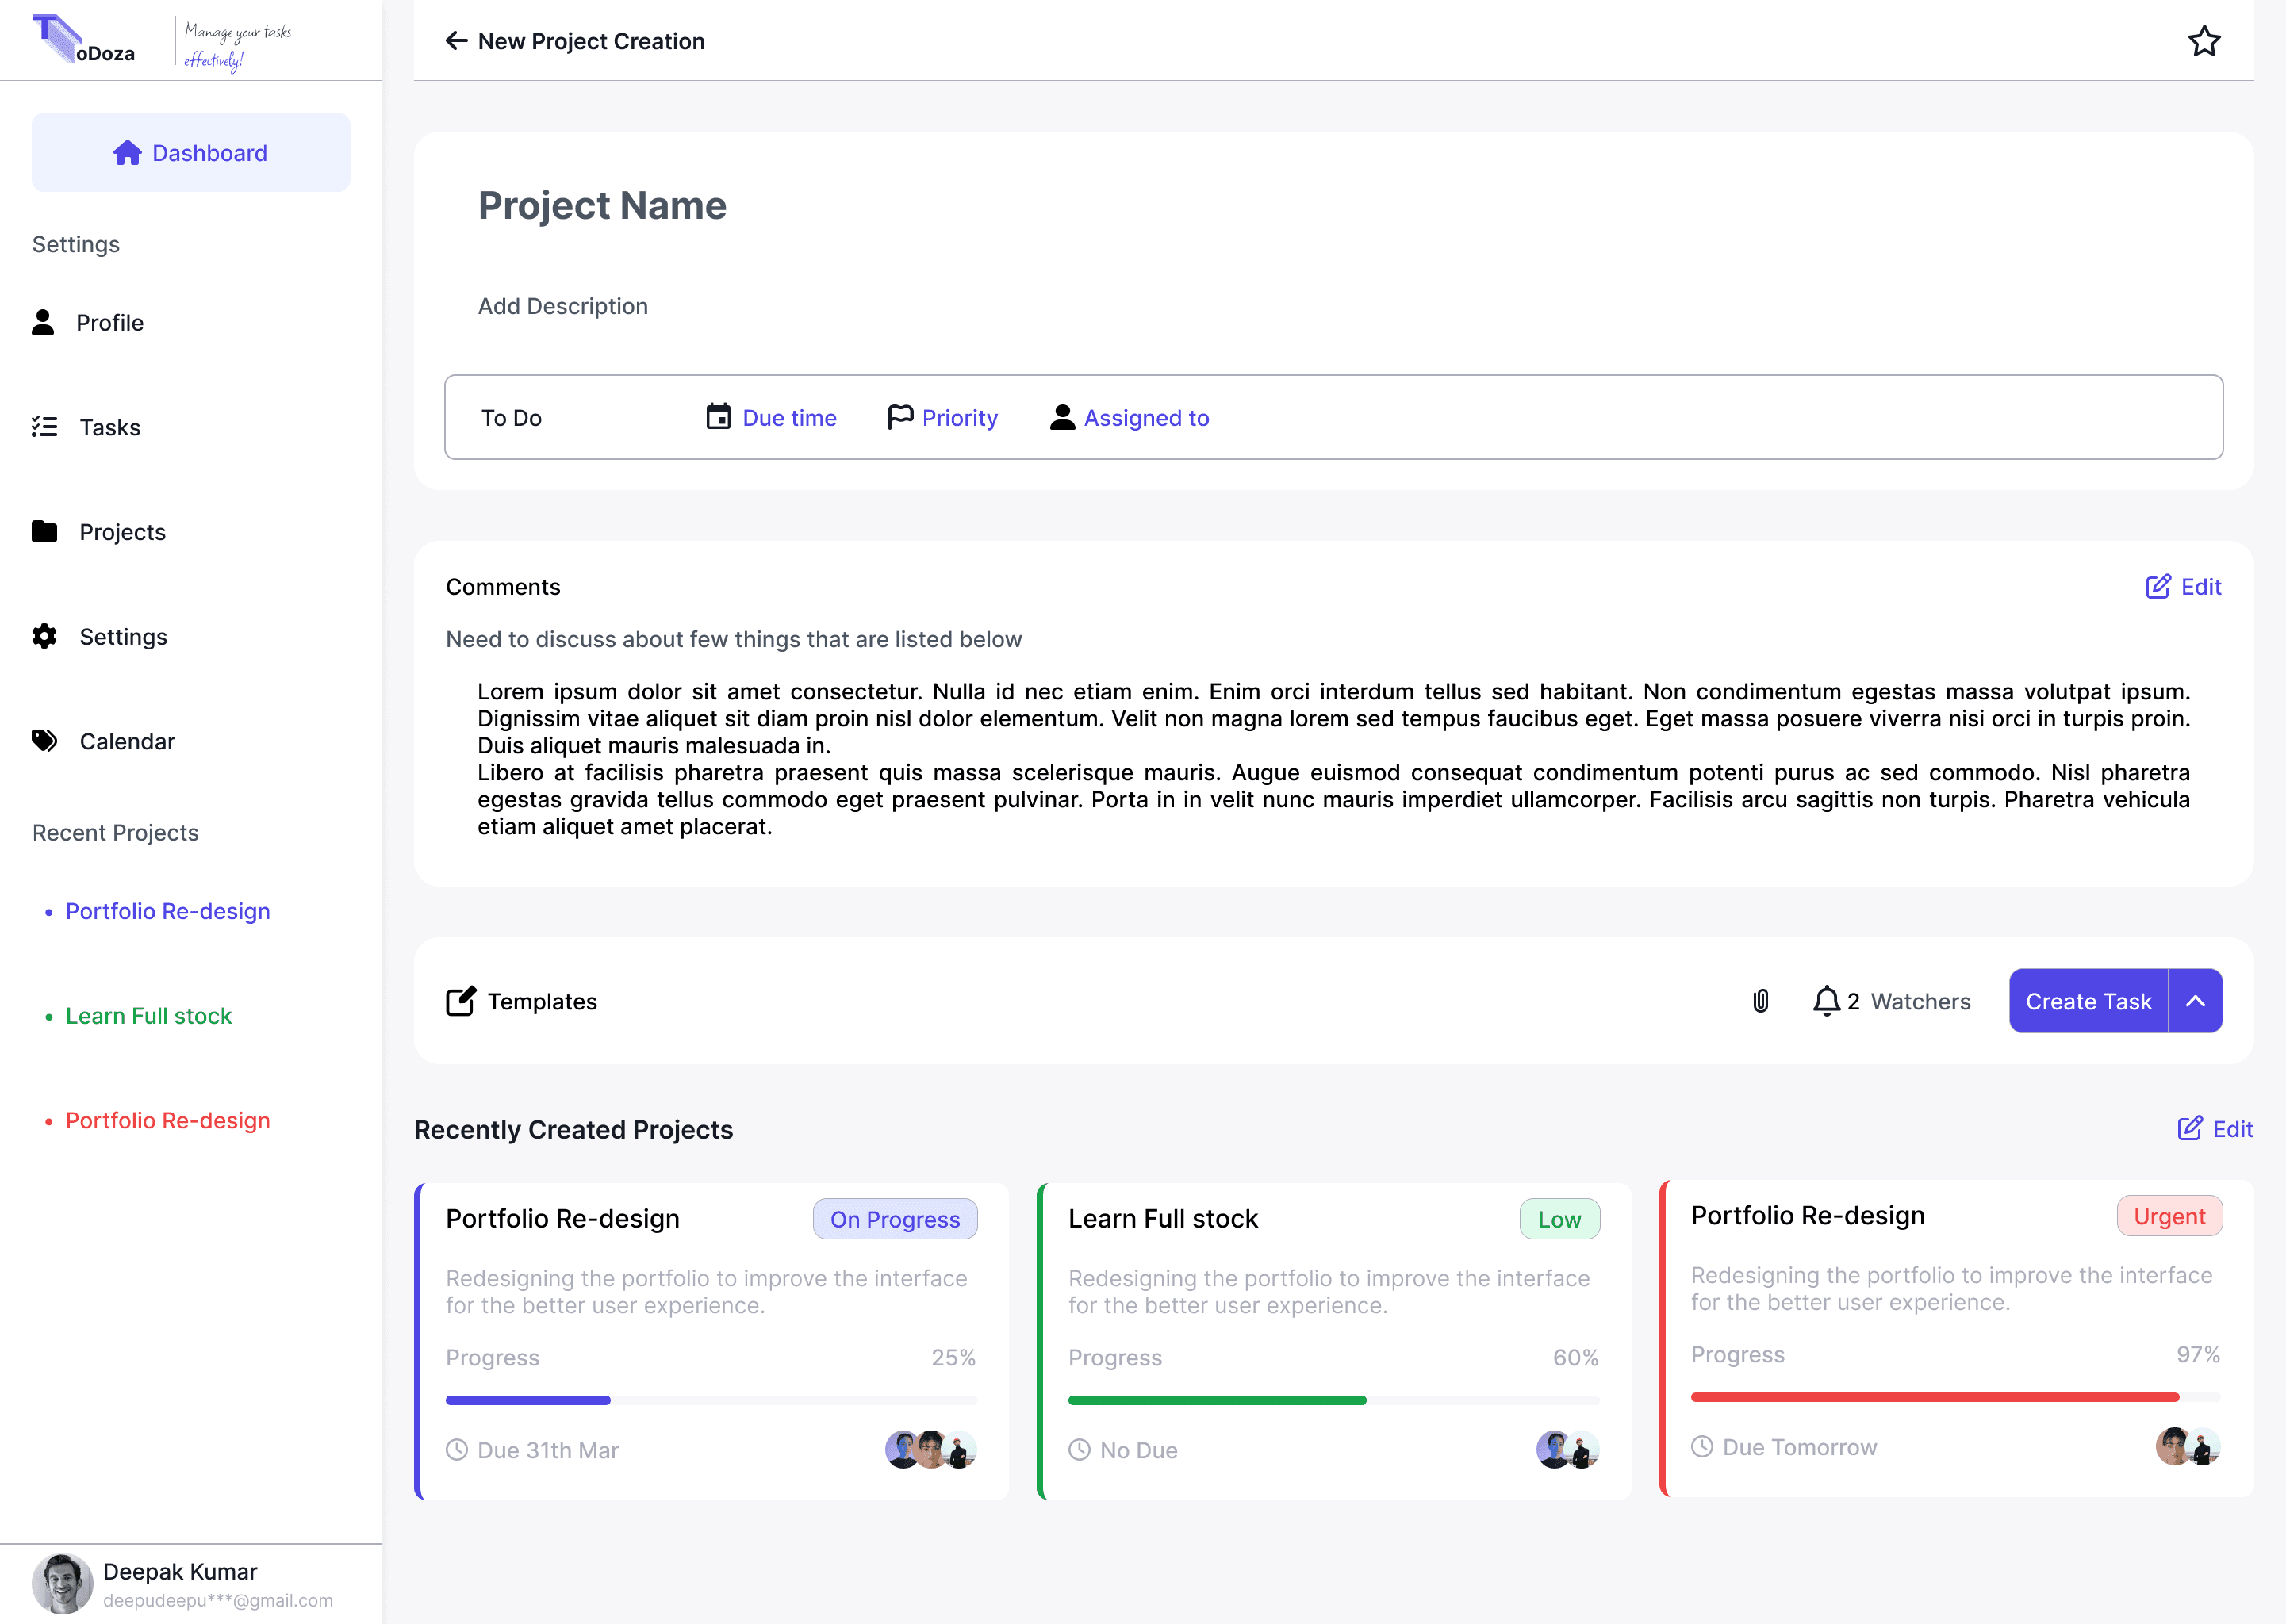This screenshot has height=1624, width=2286.
Task: Click the ToDoza logo
Action: click(x=84, y=40)
